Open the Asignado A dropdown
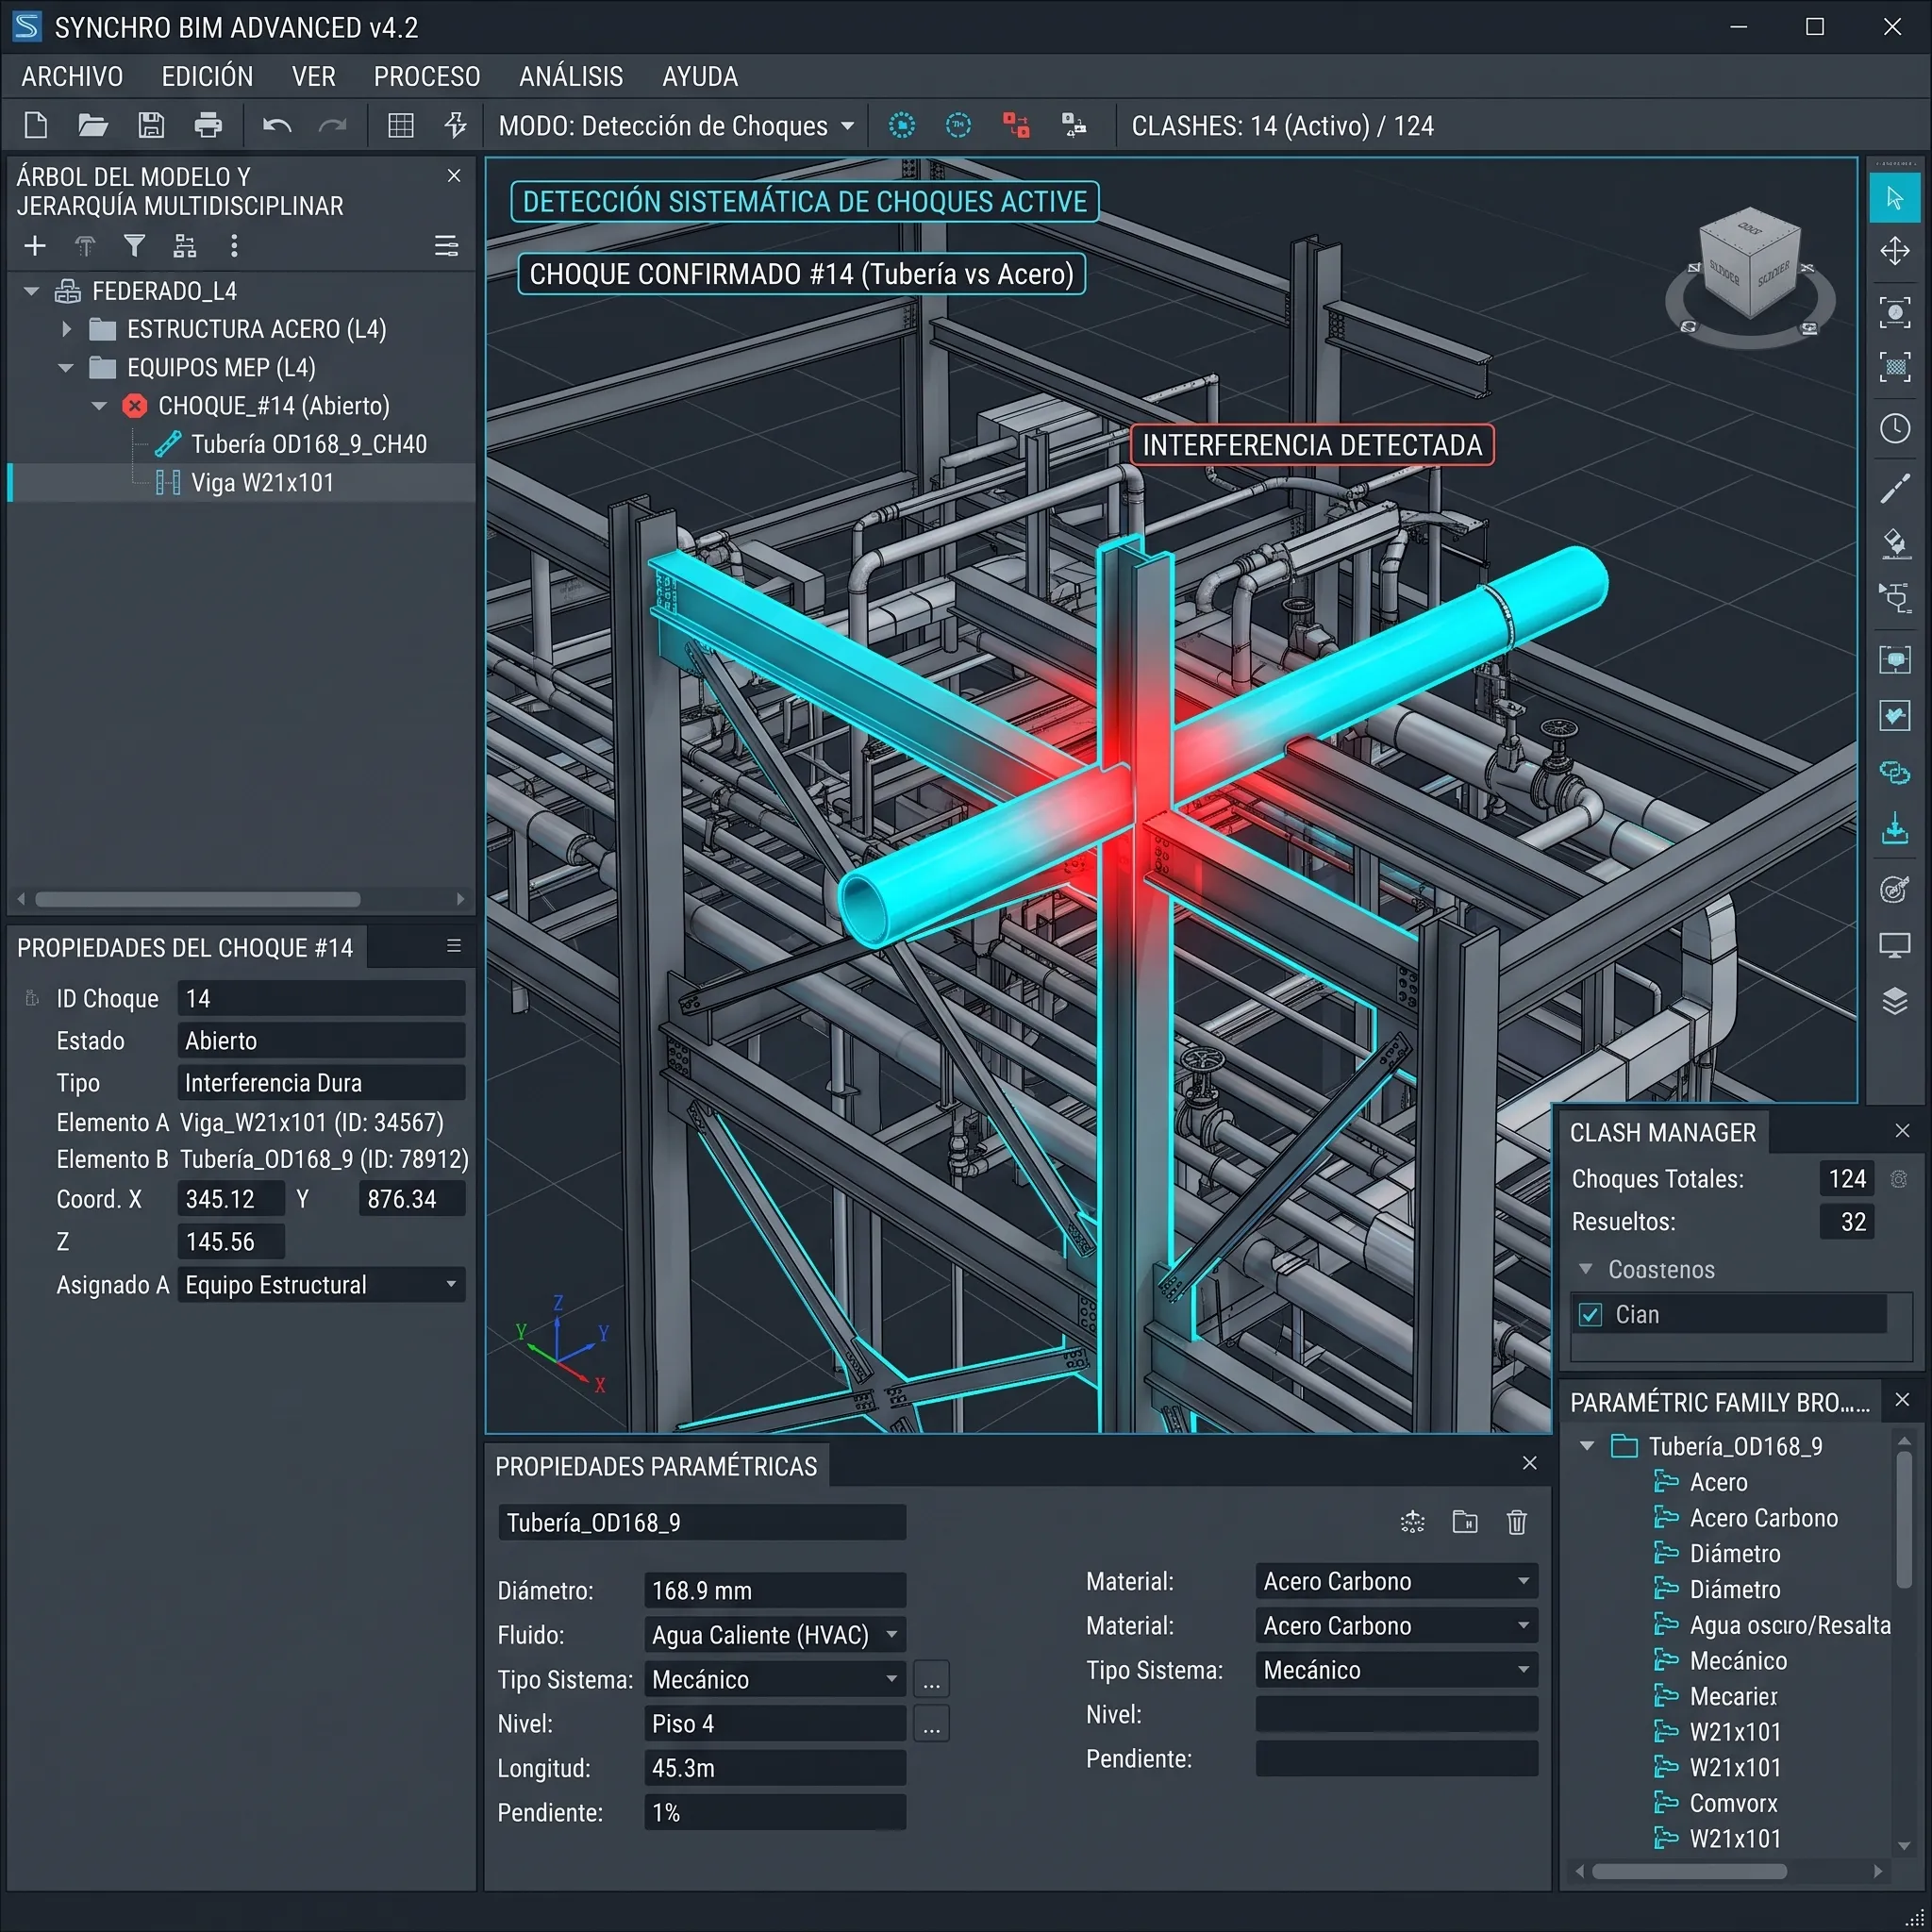 tap(321, 1284)
